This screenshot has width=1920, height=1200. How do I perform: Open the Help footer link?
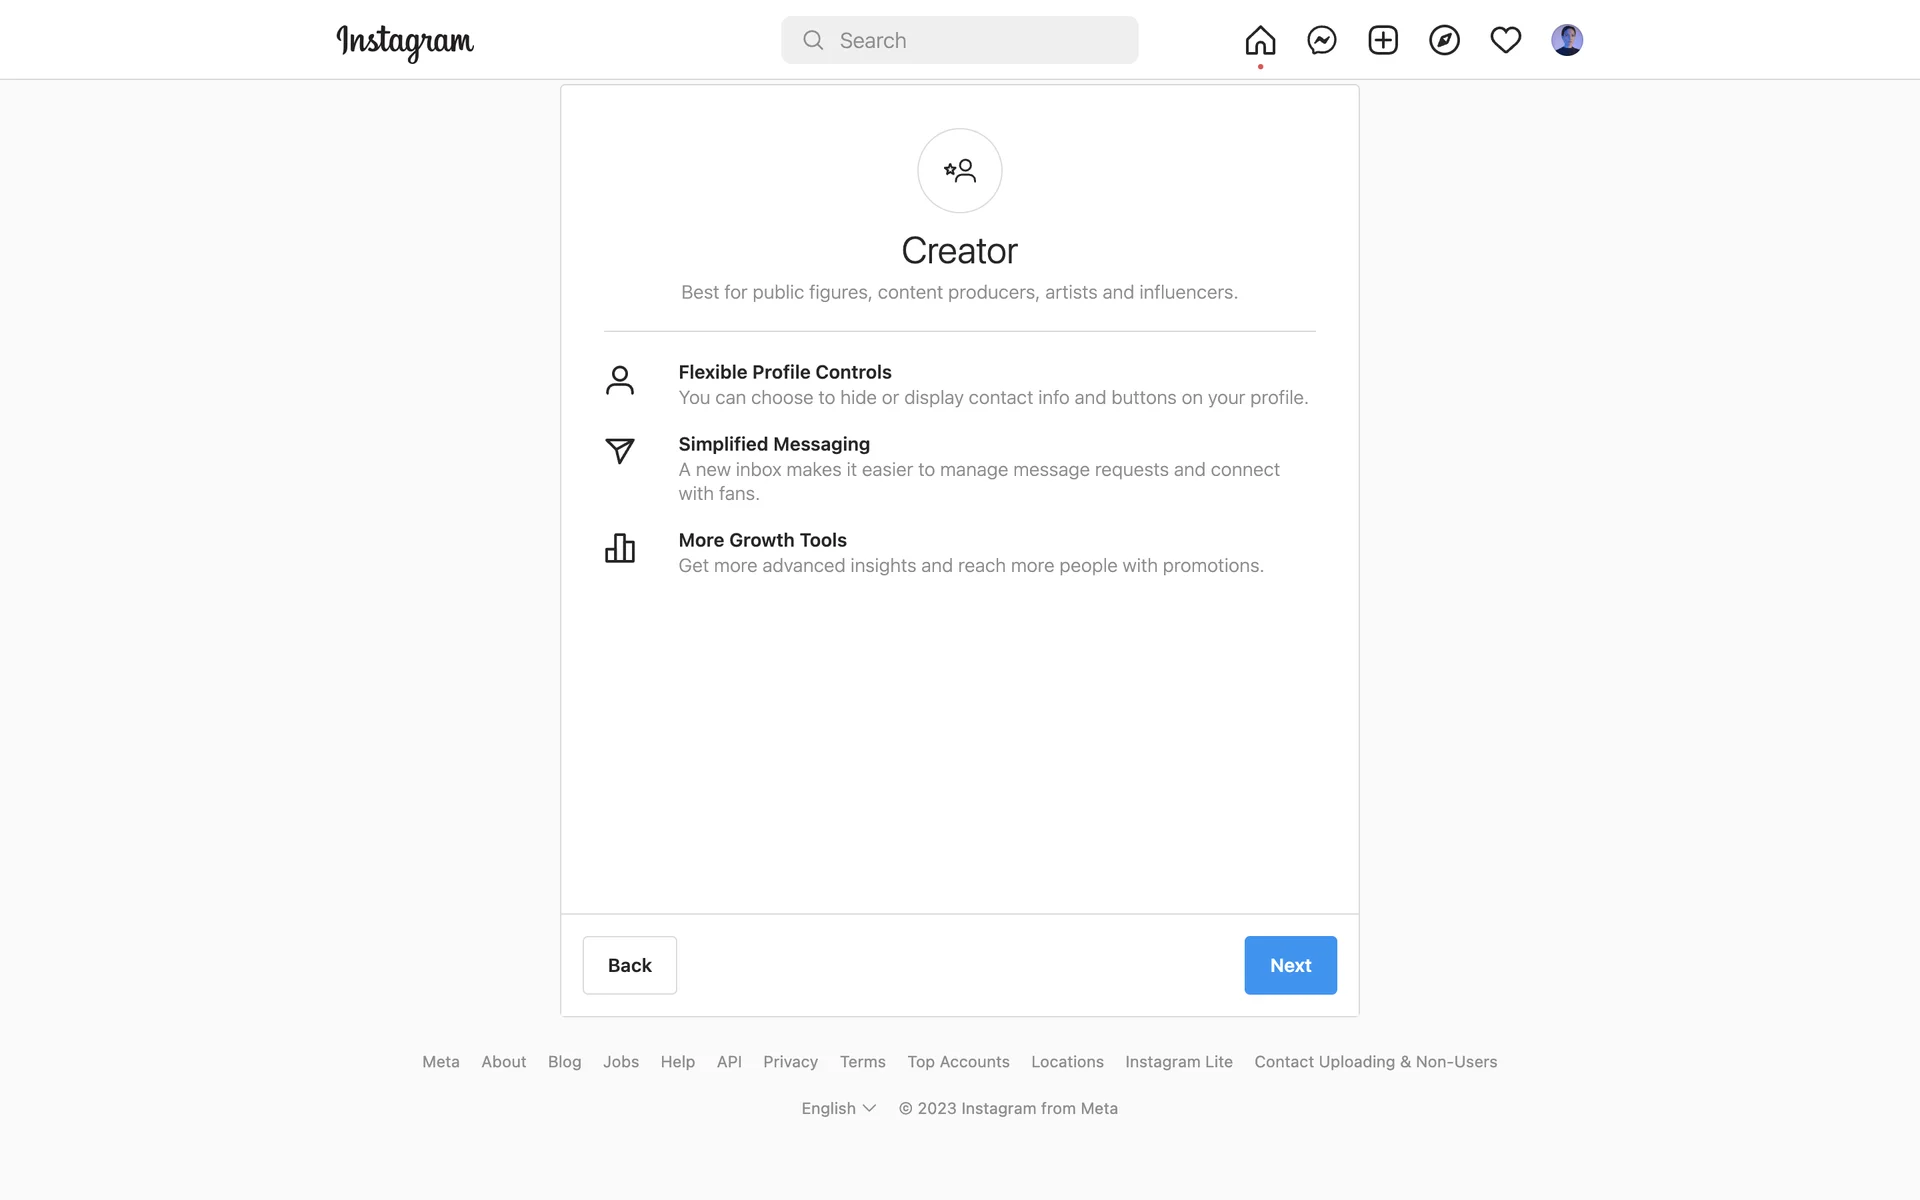click(x=677, y=1062)
